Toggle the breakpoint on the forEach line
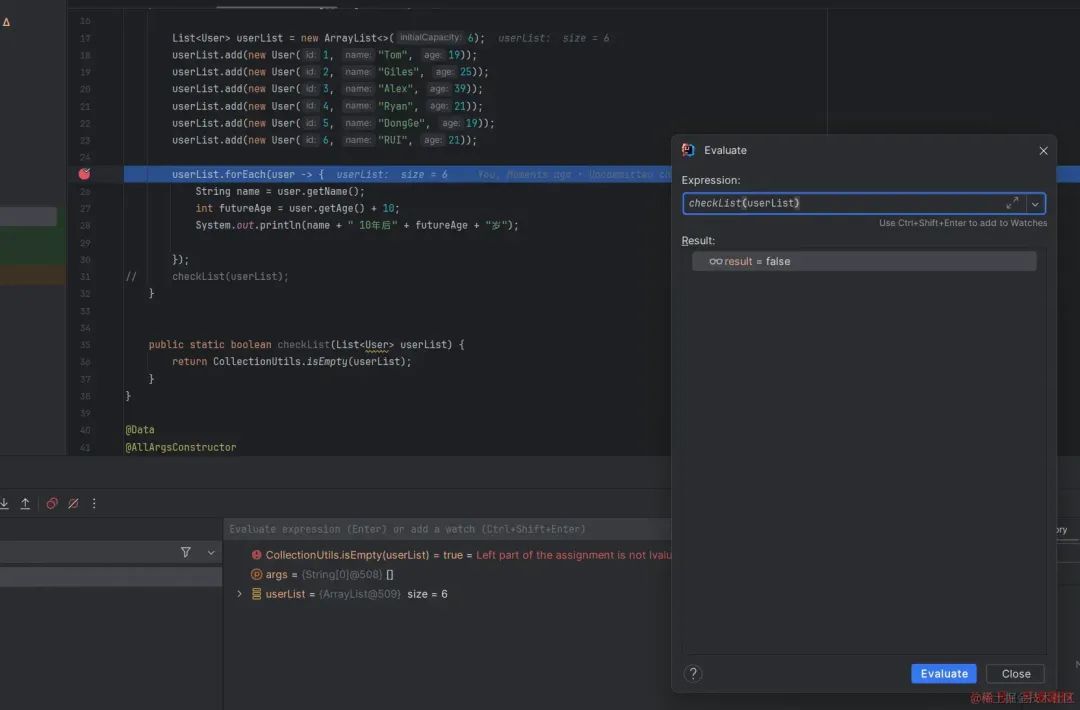 pos(84,174)
